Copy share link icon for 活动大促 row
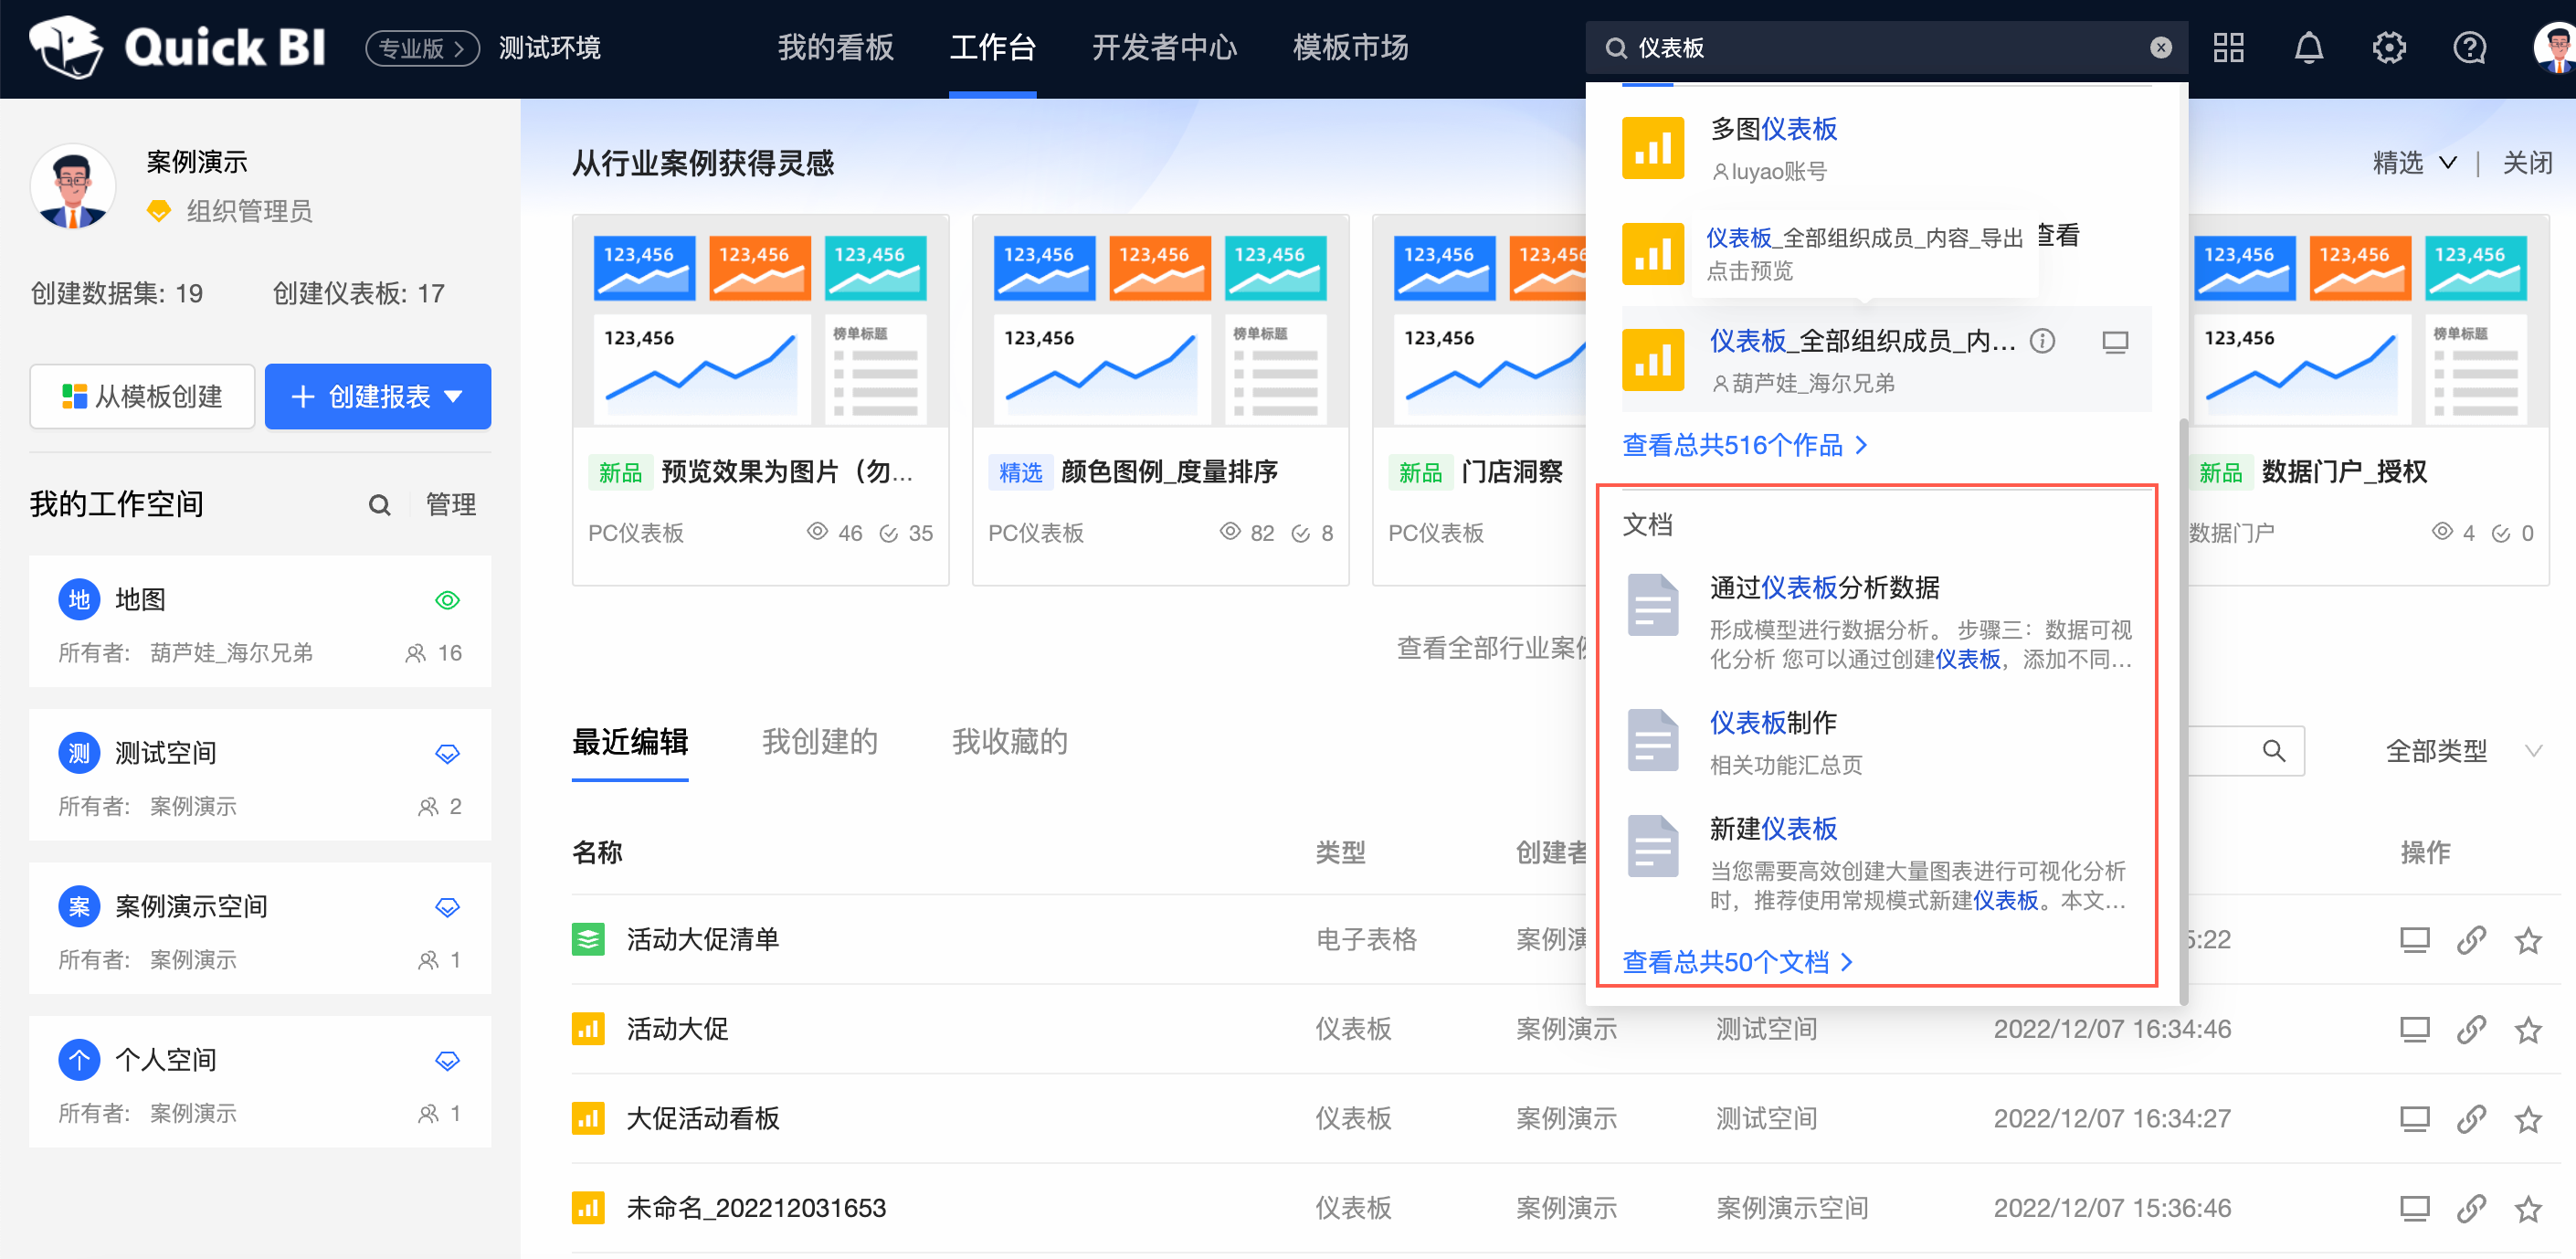Viewport: 2576px width, 1259px height. coord(2473,1028)
